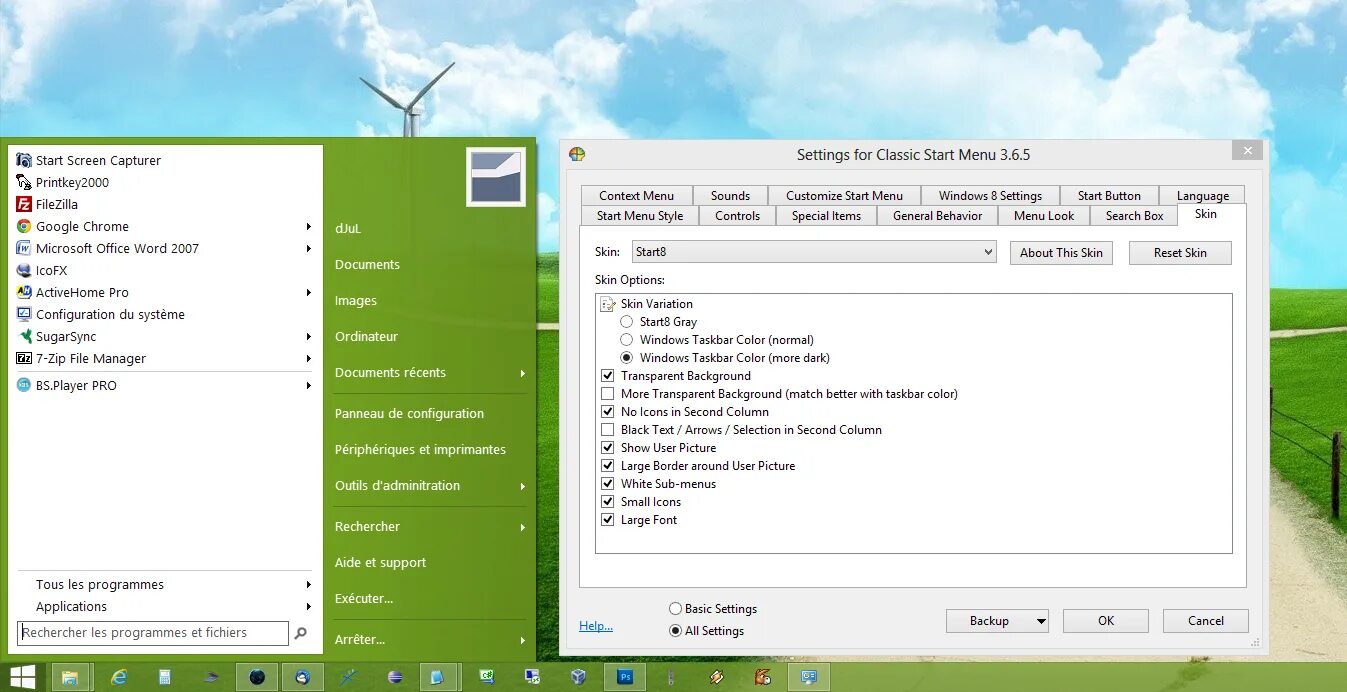Viewport: 1347px width, 692px height.
Task: Open the Backup button dropdown arrow
Action: (1040, 621)
